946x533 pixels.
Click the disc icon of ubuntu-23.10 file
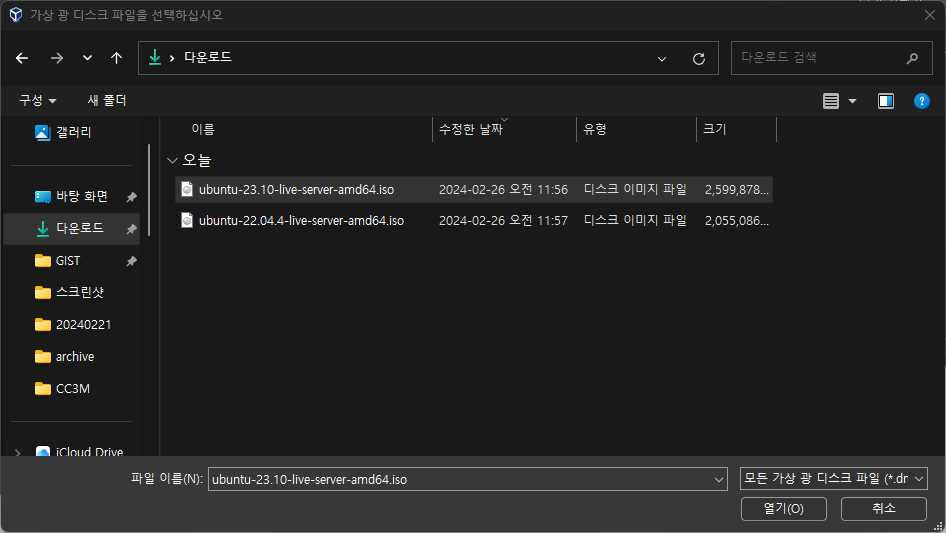click(x=187, y=190)
